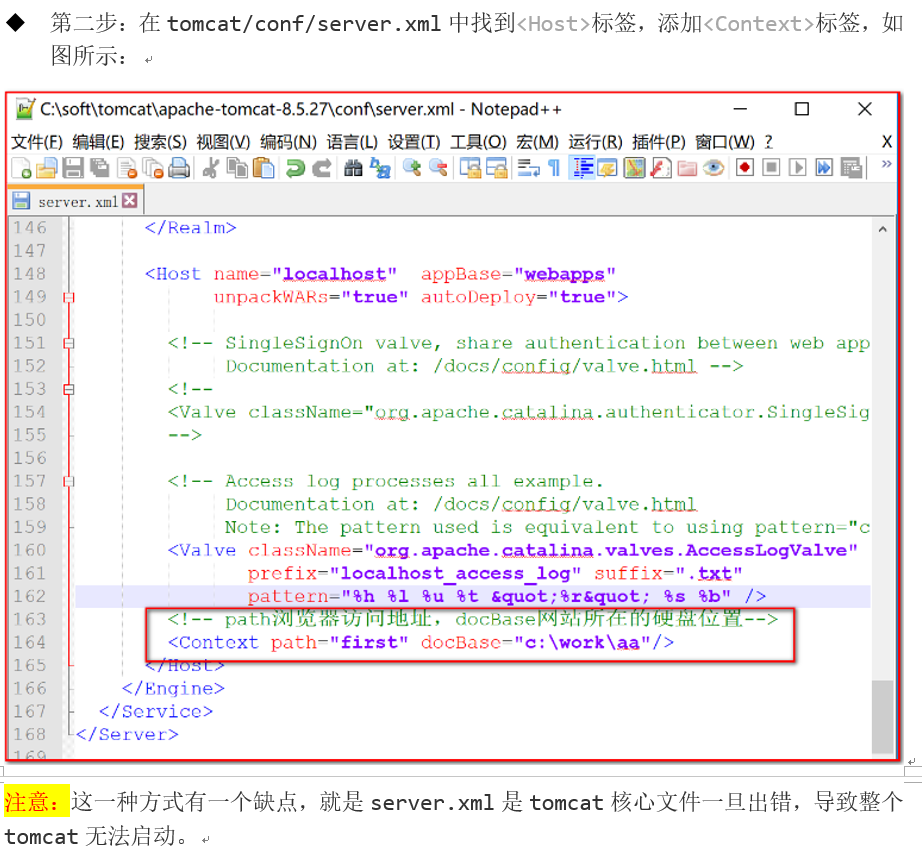The height and width of the screenshot is (858, 922).
Task: Click the New file toolbar icon
Action: (22, 168)
